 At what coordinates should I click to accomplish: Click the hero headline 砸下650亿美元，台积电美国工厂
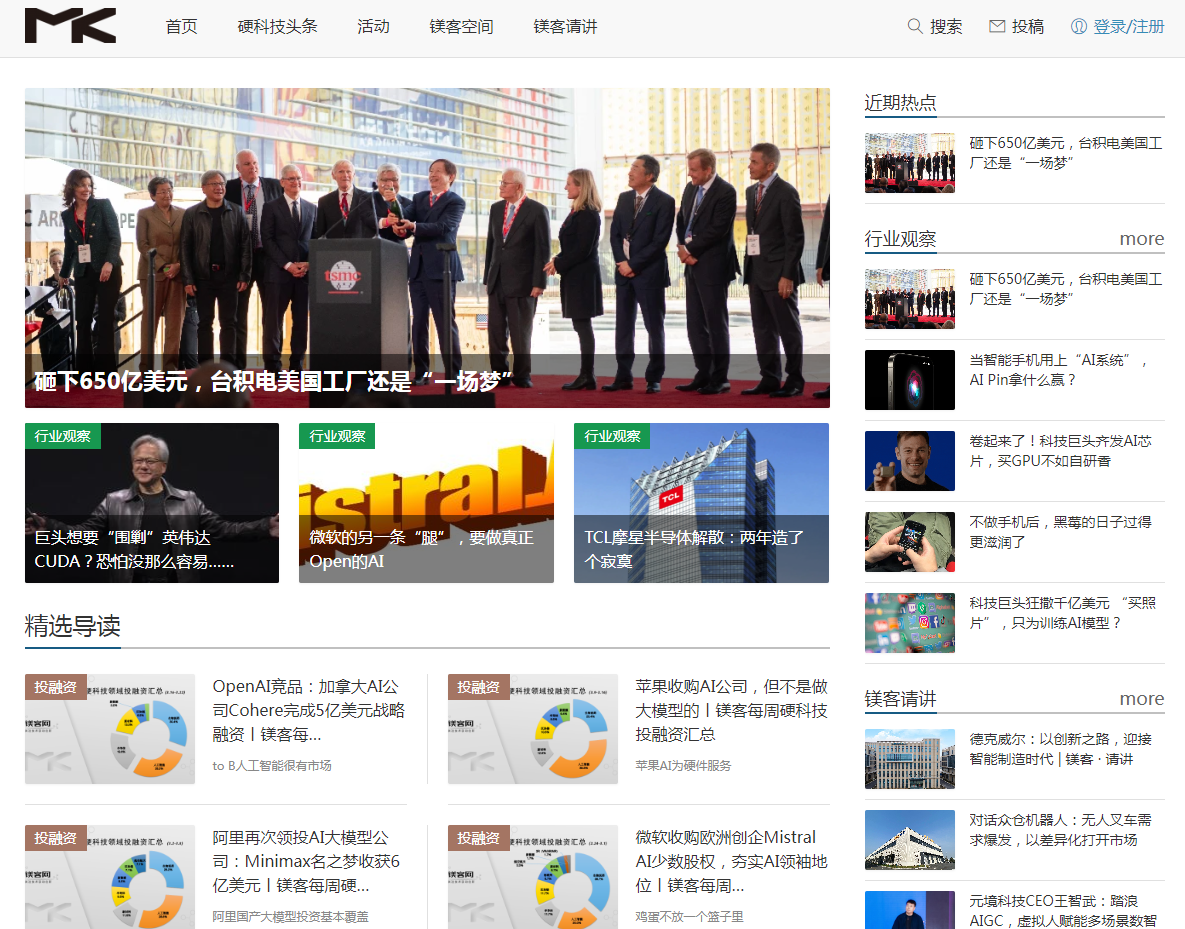(x=273, y=381)
